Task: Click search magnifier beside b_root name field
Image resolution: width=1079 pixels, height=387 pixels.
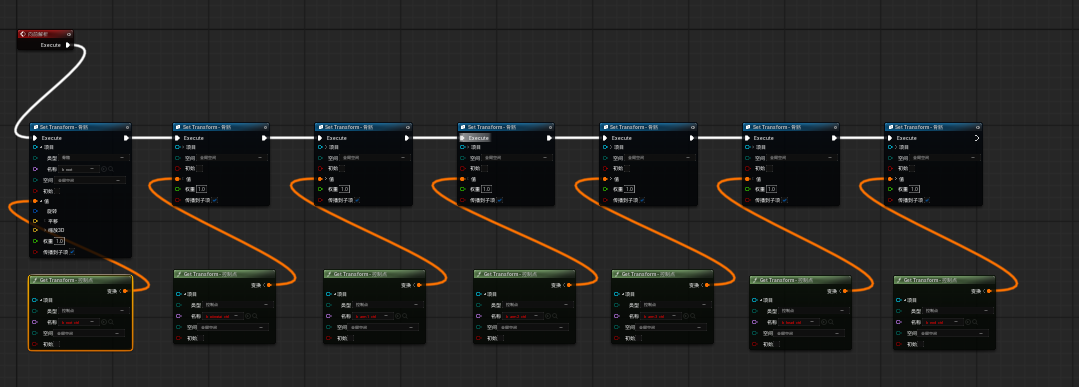Action: pyautogui.click(x=111, y=169)
